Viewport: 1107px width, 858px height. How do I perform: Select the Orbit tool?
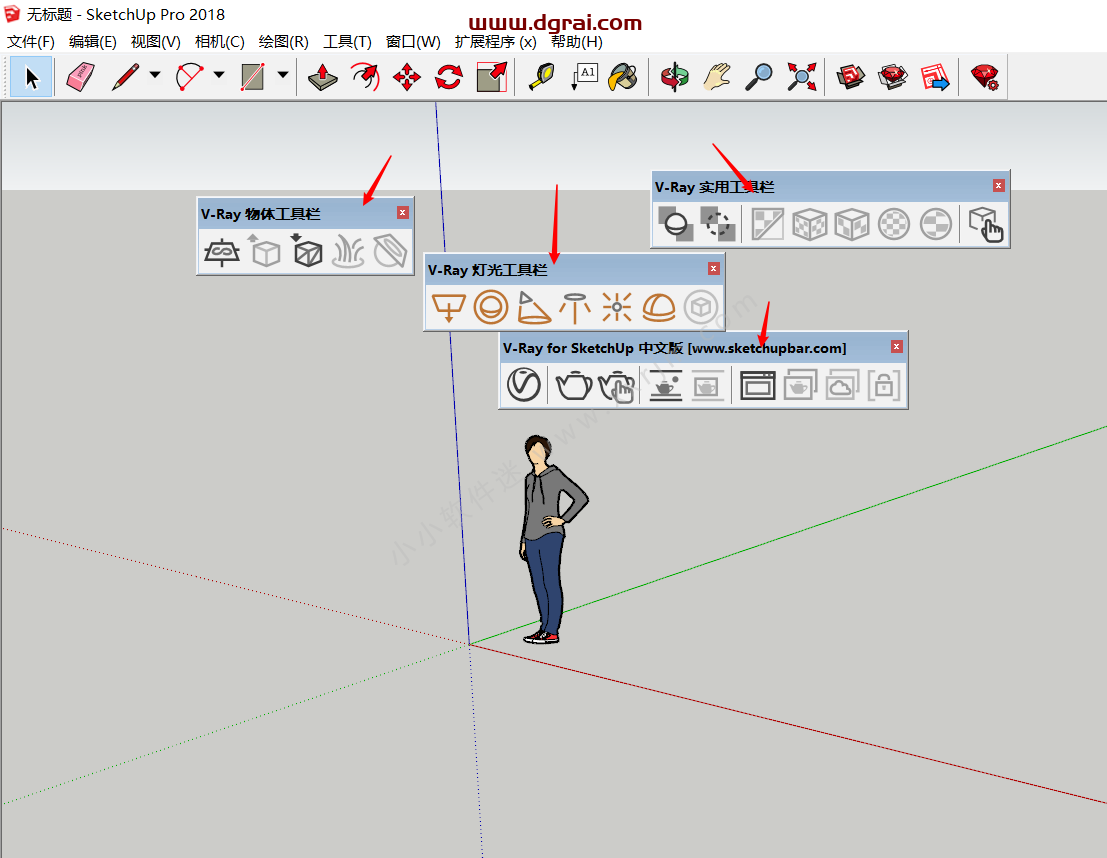point(674,77)
